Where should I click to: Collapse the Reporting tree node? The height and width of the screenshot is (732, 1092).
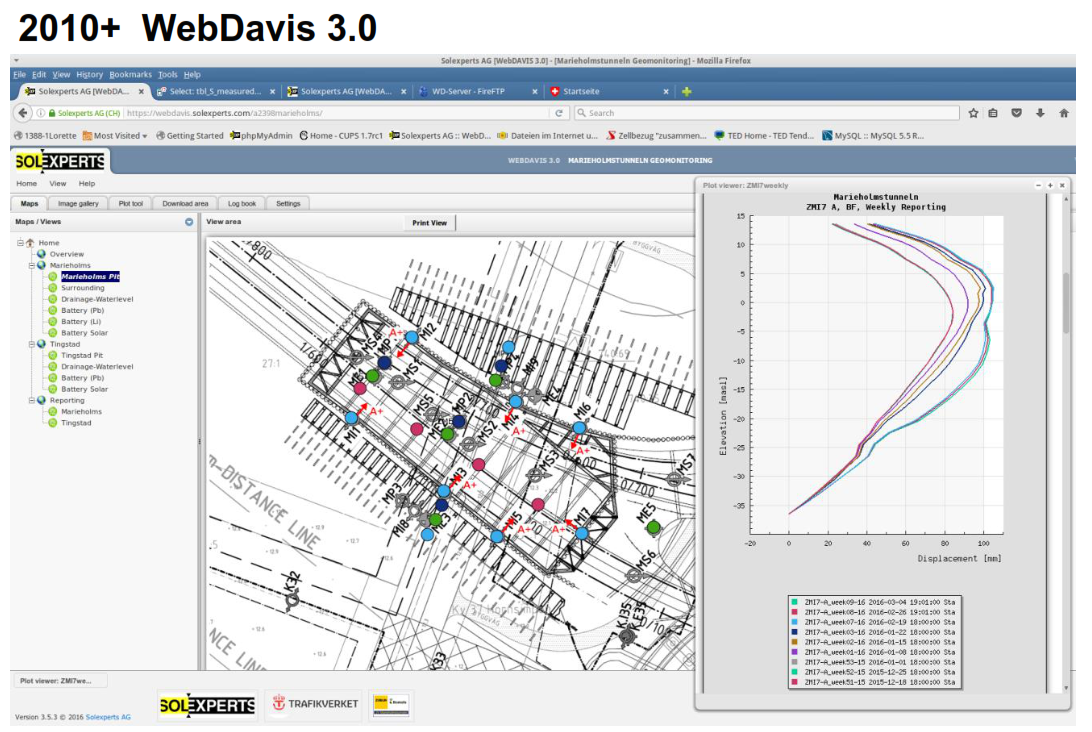[31, 400]
